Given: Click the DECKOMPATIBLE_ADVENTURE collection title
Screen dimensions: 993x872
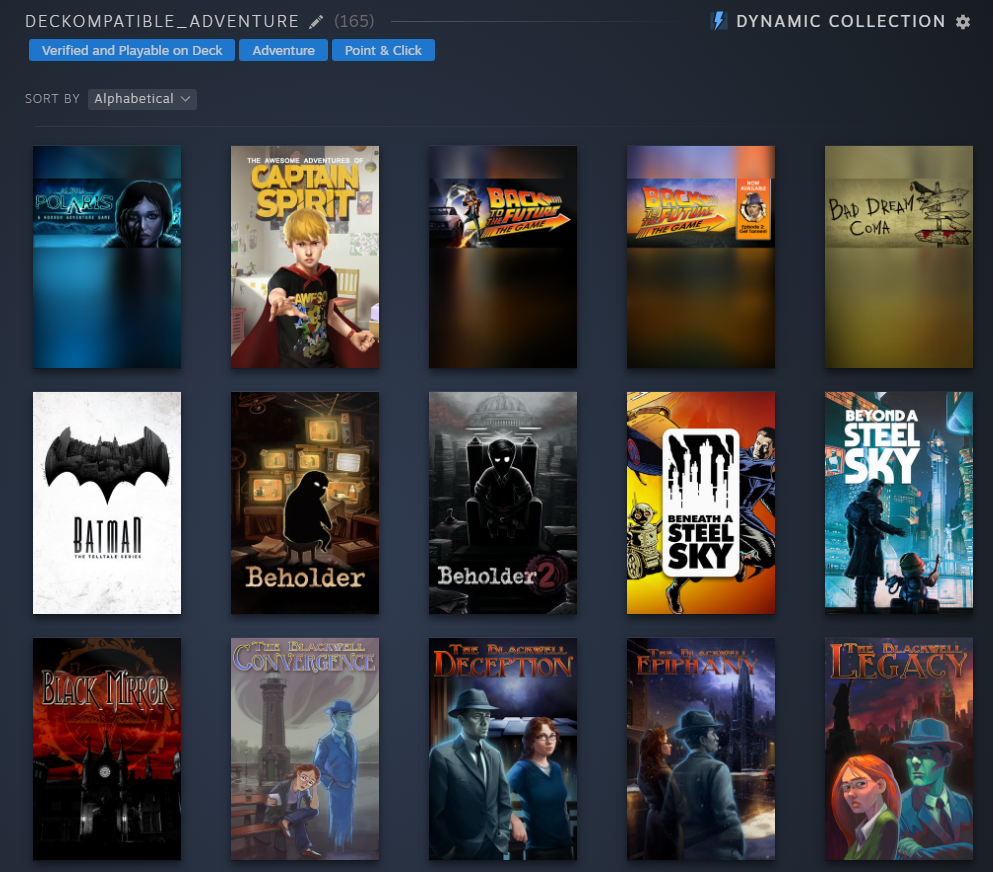Looking at the screenshot, I should point(161,22).
